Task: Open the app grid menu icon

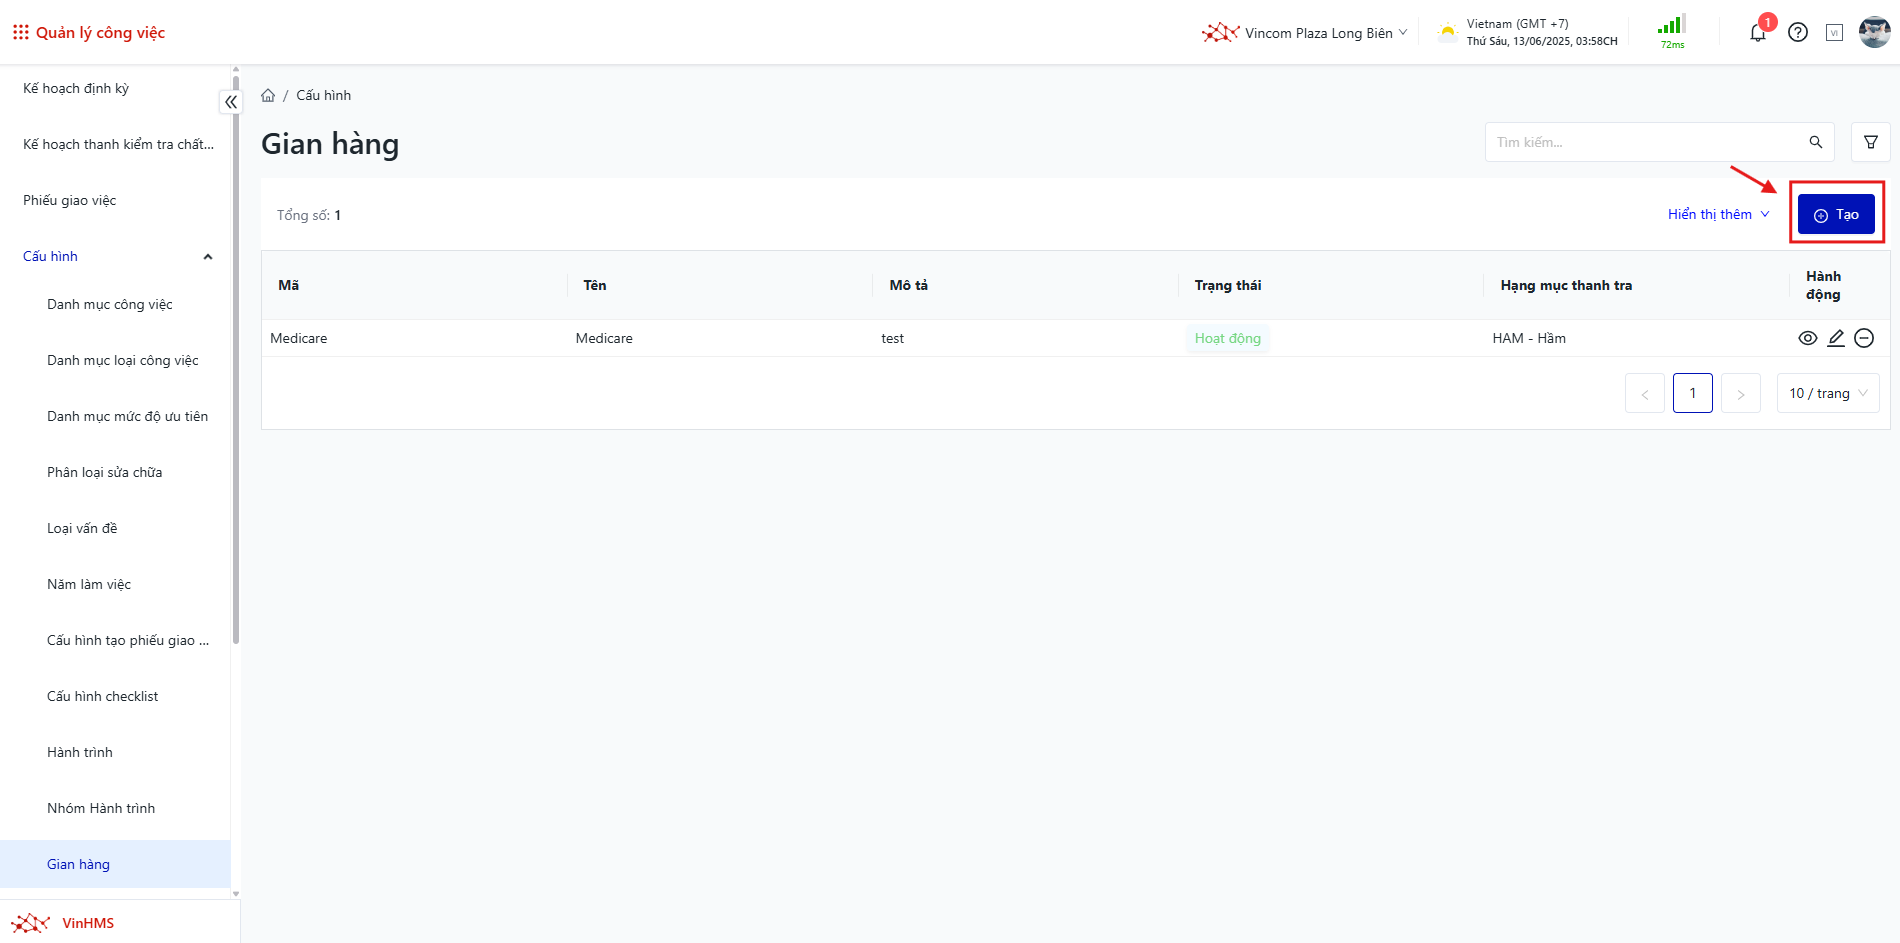Action: pyautogui.click(x=20, y=33)
